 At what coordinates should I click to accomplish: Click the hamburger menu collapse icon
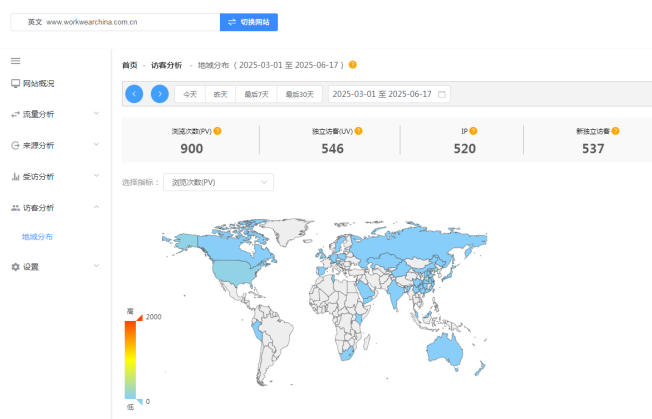tap(15, 61)
